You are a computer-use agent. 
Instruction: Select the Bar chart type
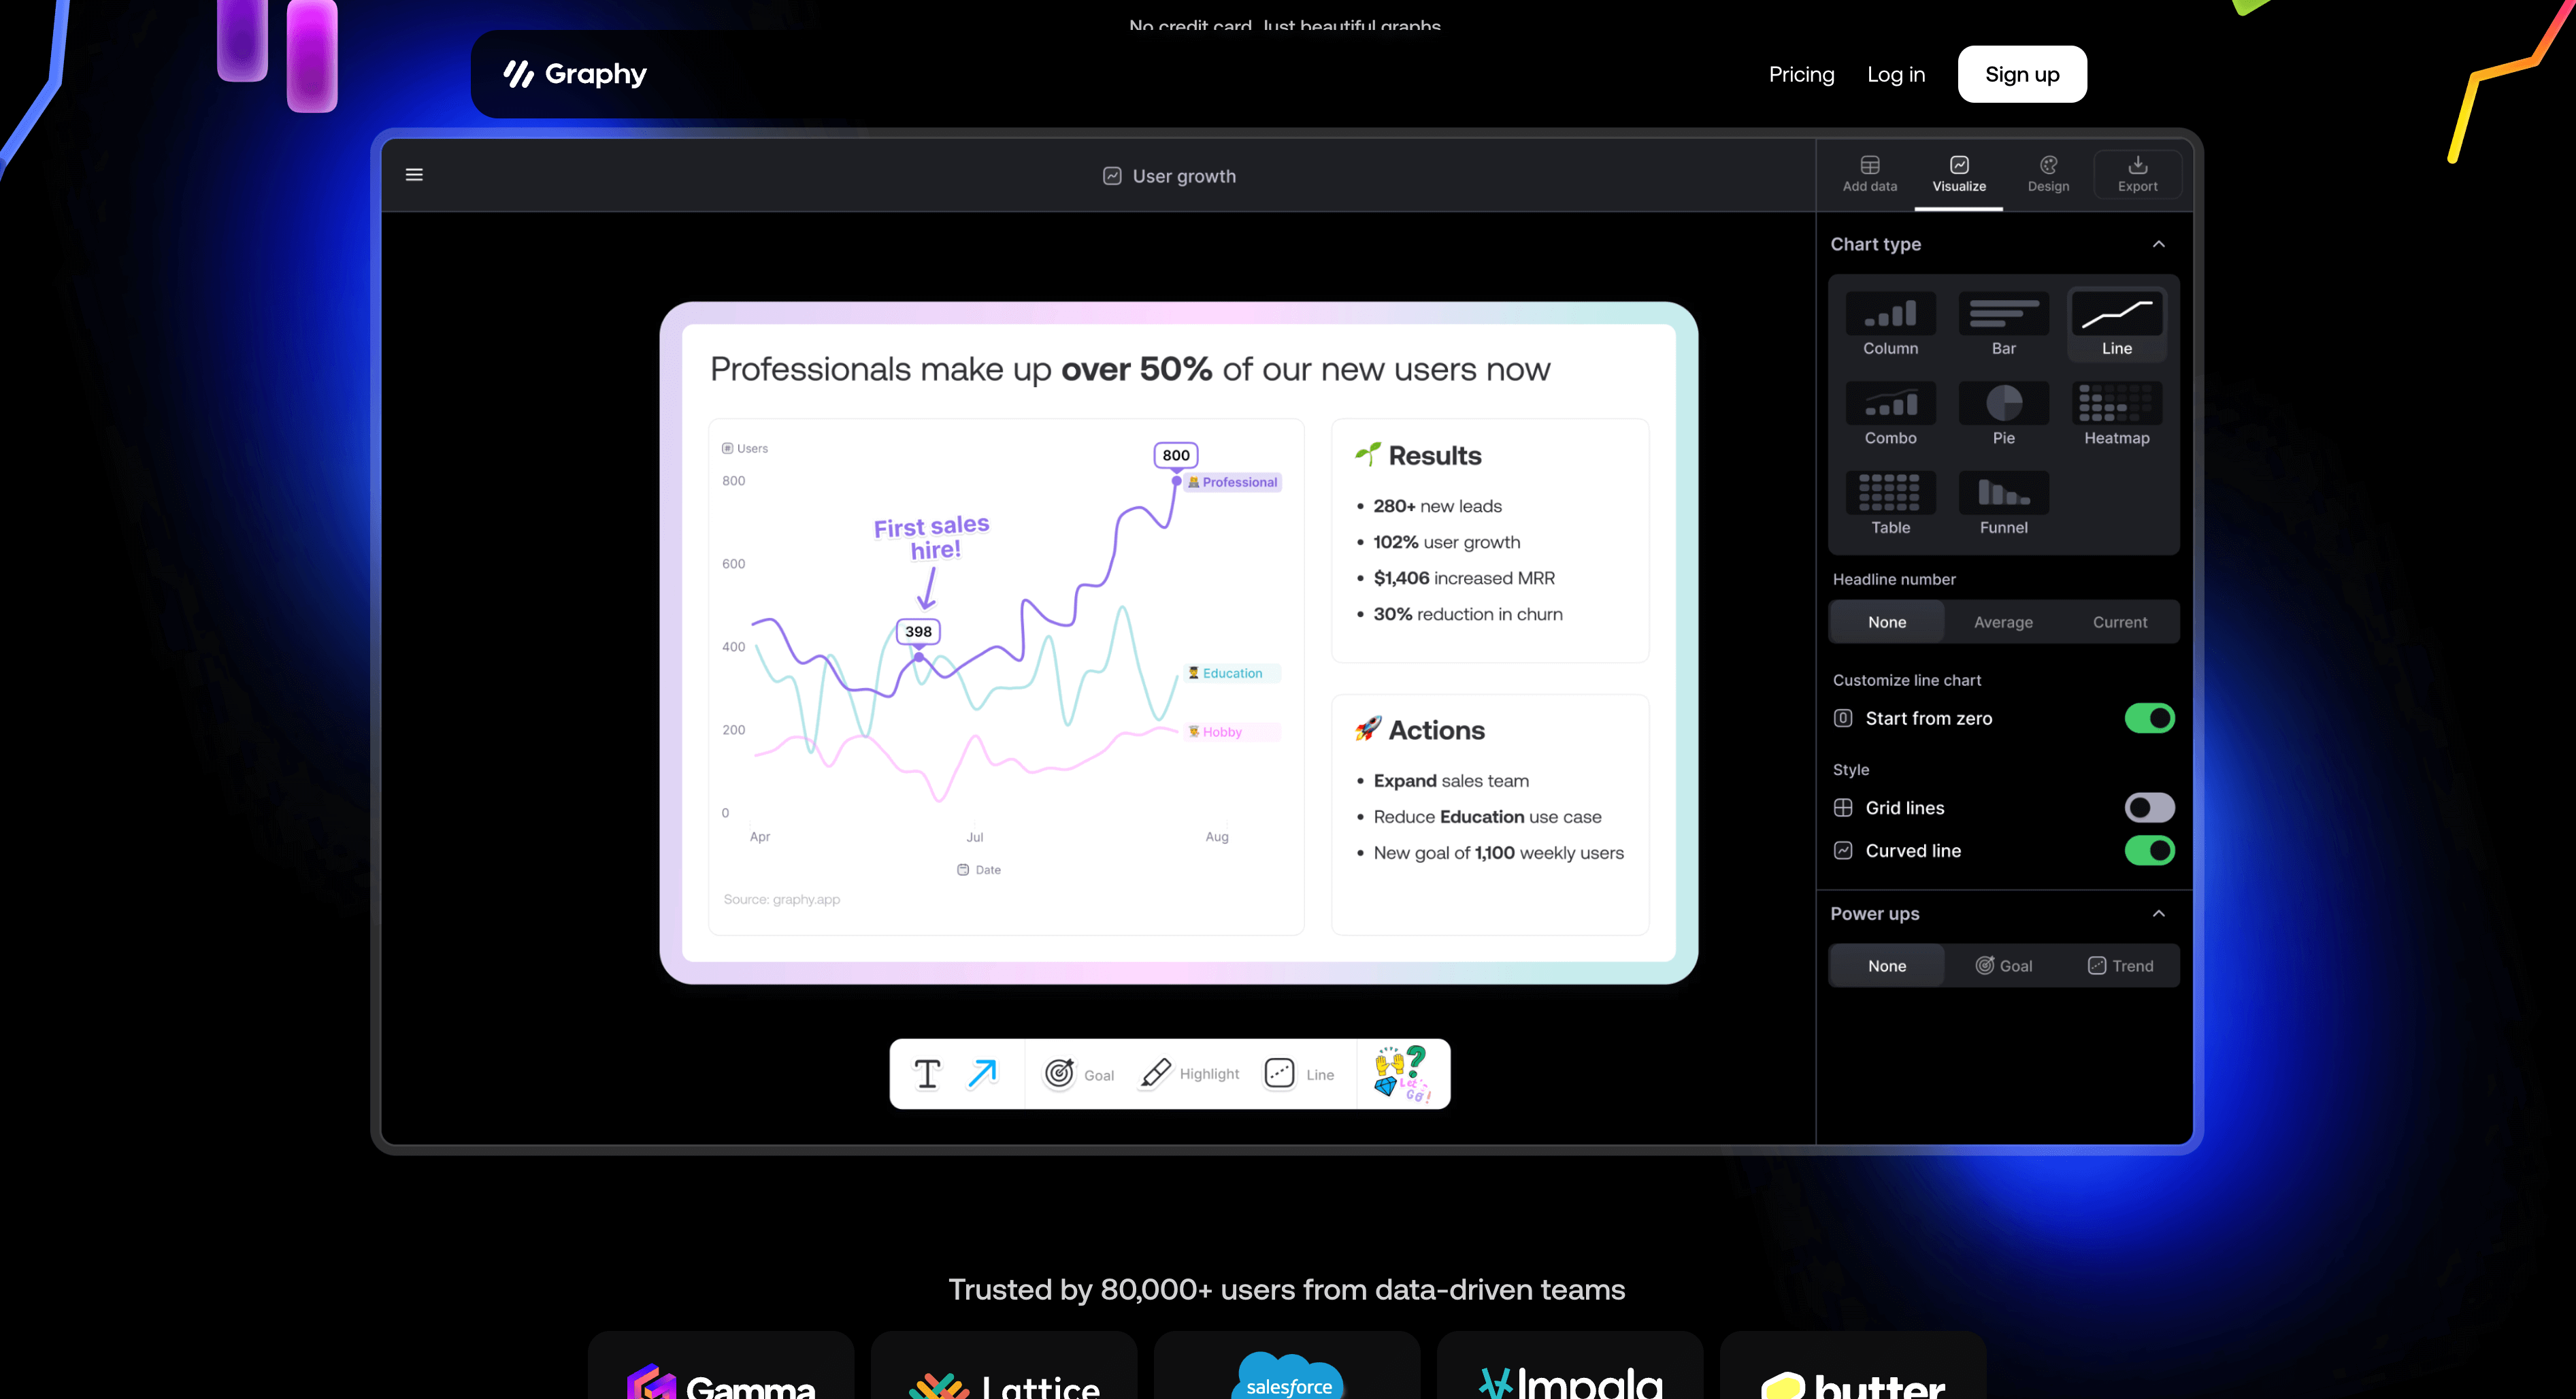(x=2002, y=318)
